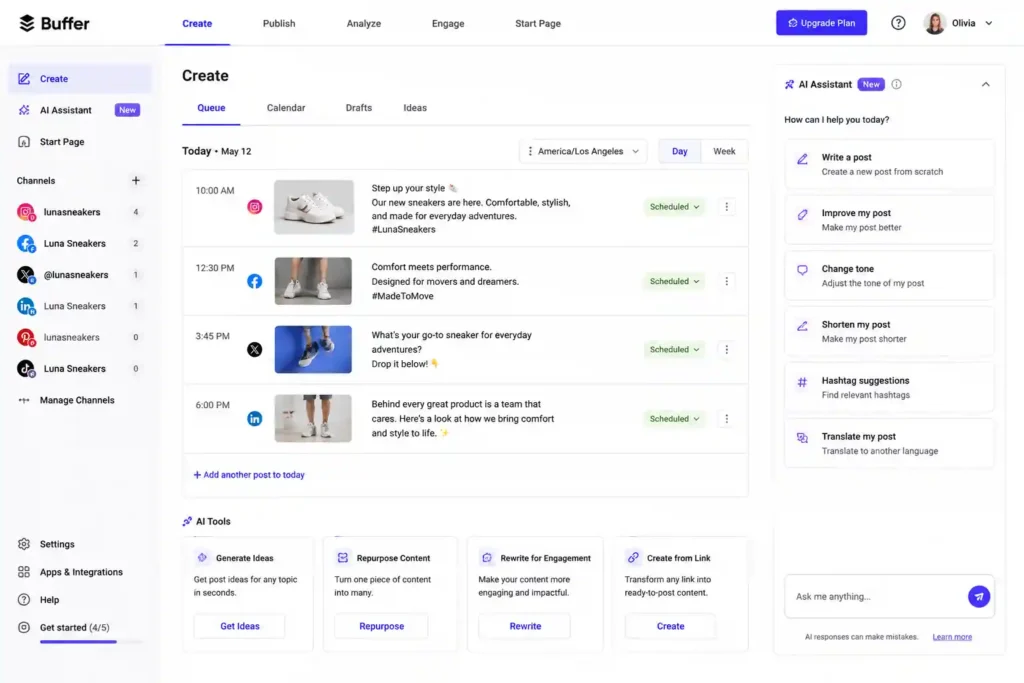Click LinkedIn icon on 6:00 PM post

pos(255,419)
